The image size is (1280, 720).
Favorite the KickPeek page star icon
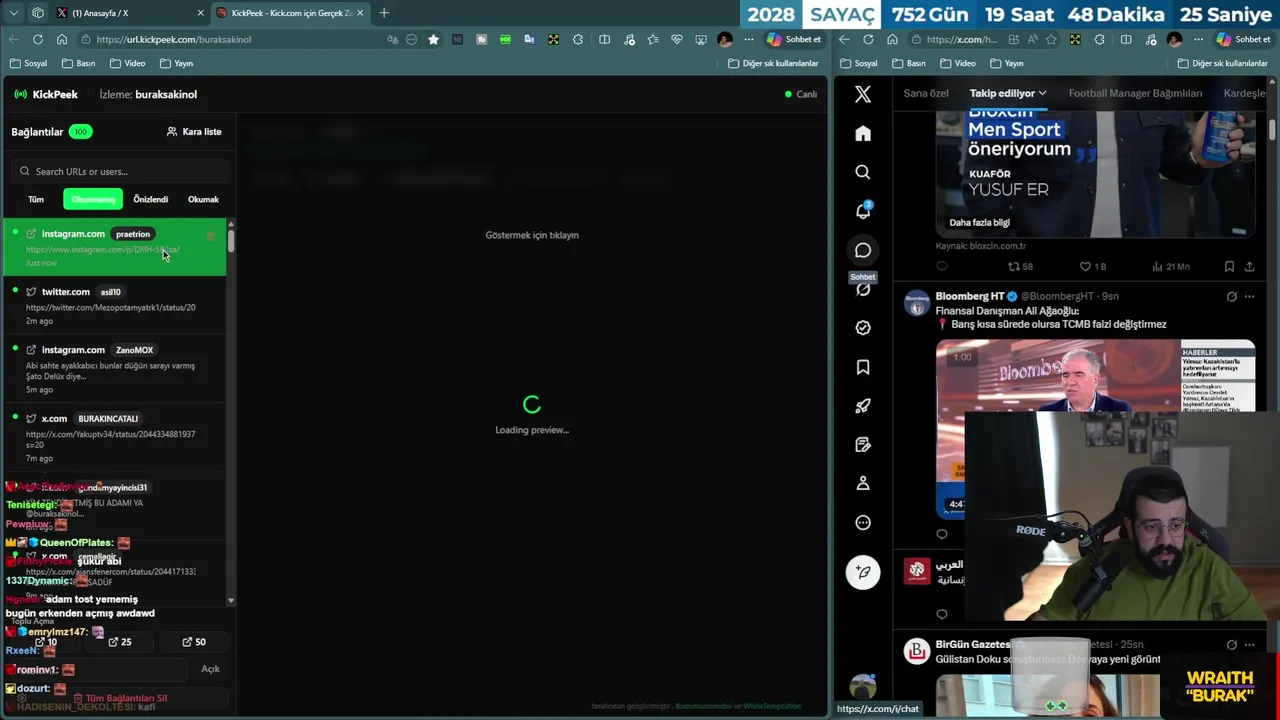[x=433, y=39]
